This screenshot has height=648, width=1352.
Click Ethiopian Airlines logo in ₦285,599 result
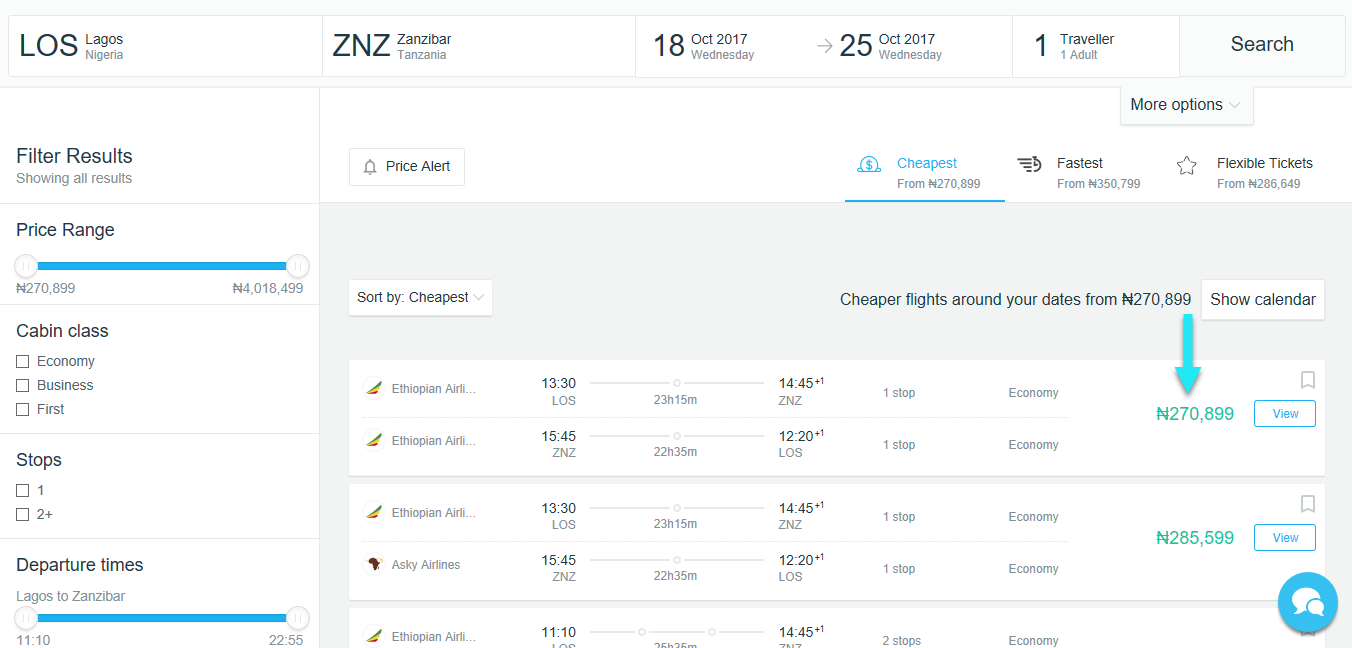click(x=373, y=512)
